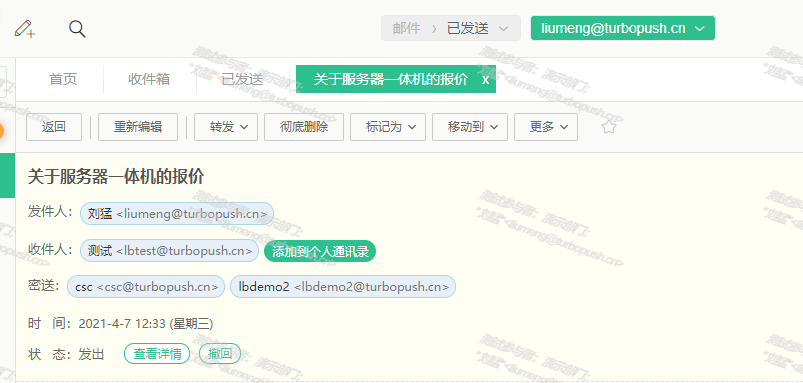This screenshot has width=803, height=383.
Task: Open the 更多 dropdown menu
Action: point(546,127)
